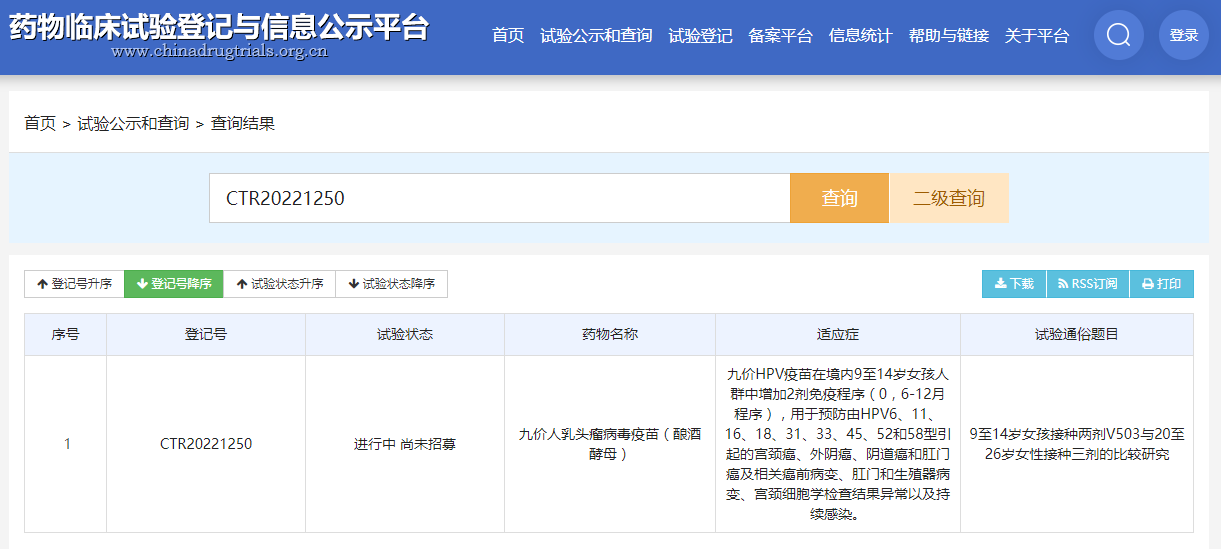Open 信息统计 navigation item
The width and height of the screenshot is (1221, 549).
pos(860,36)
